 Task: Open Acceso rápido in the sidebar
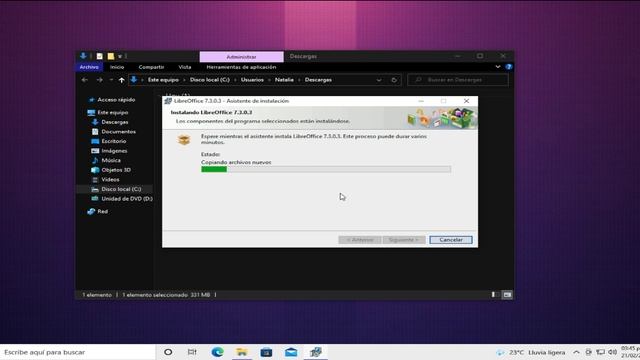[x=116, y=100]
